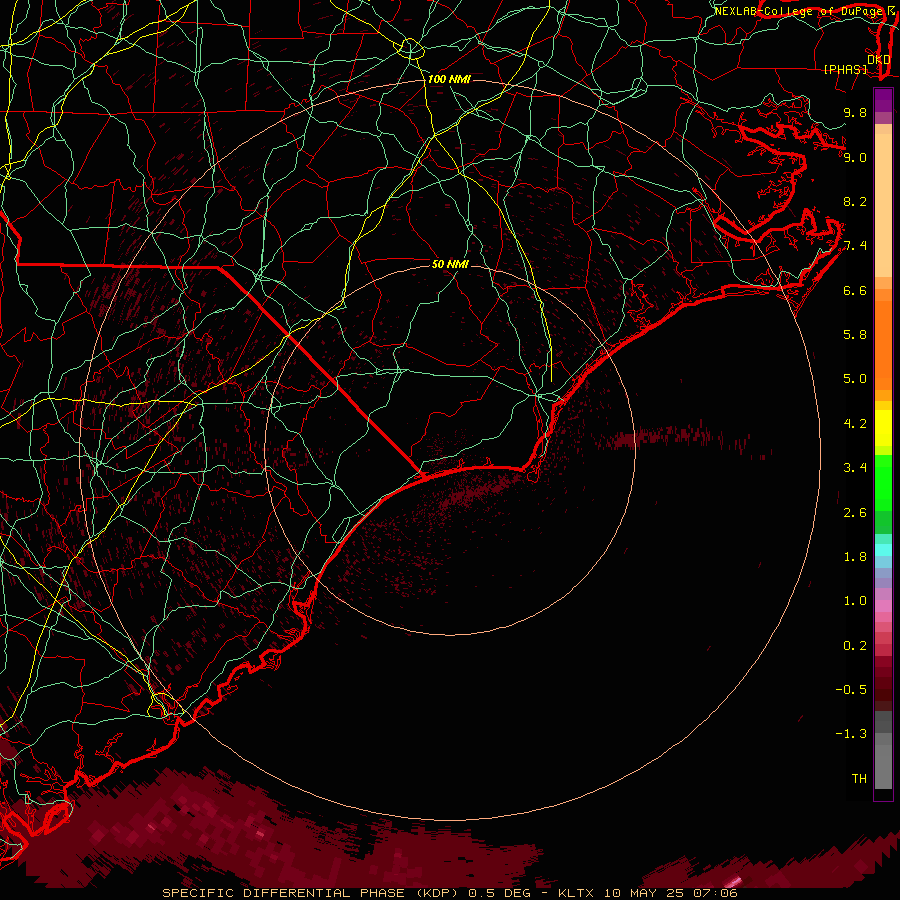Click the -1.3 color scale label
Viewport: 900px width, 900px height.
pyautogui.click(x=851, y=734)
